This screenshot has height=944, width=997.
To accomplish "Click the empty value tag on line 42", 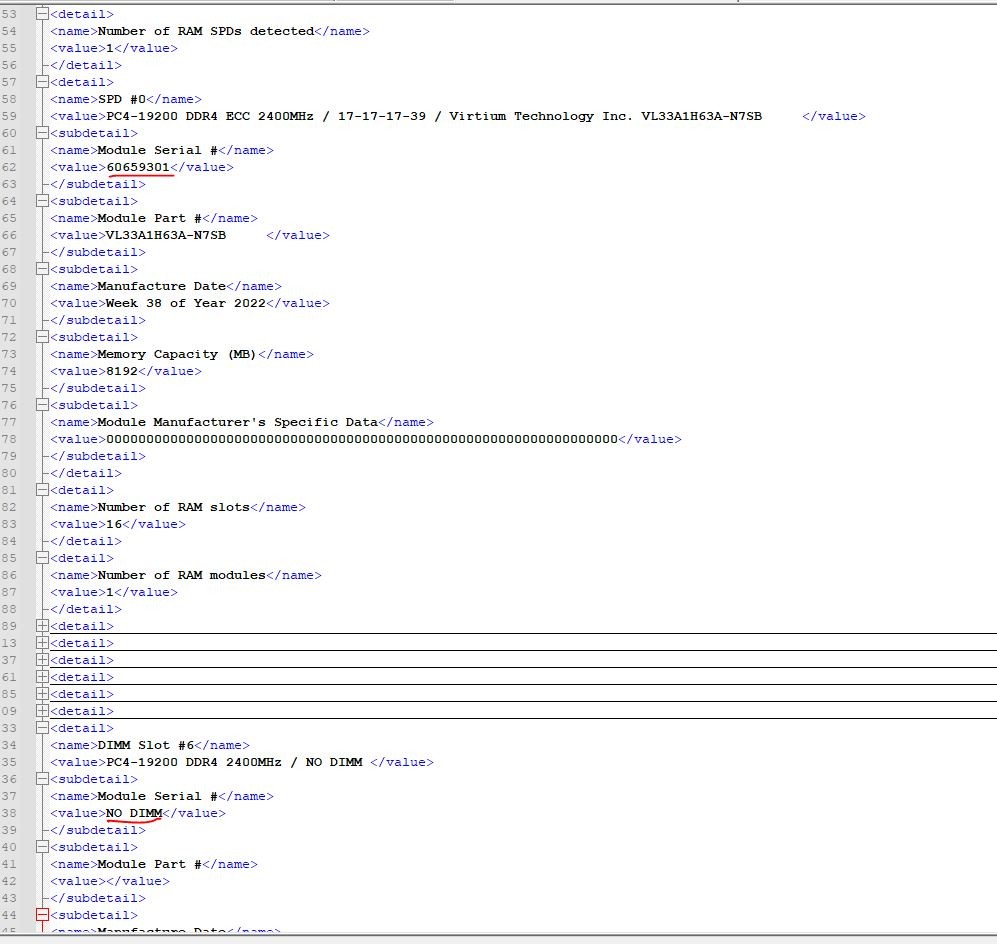I will pos(110,880).
